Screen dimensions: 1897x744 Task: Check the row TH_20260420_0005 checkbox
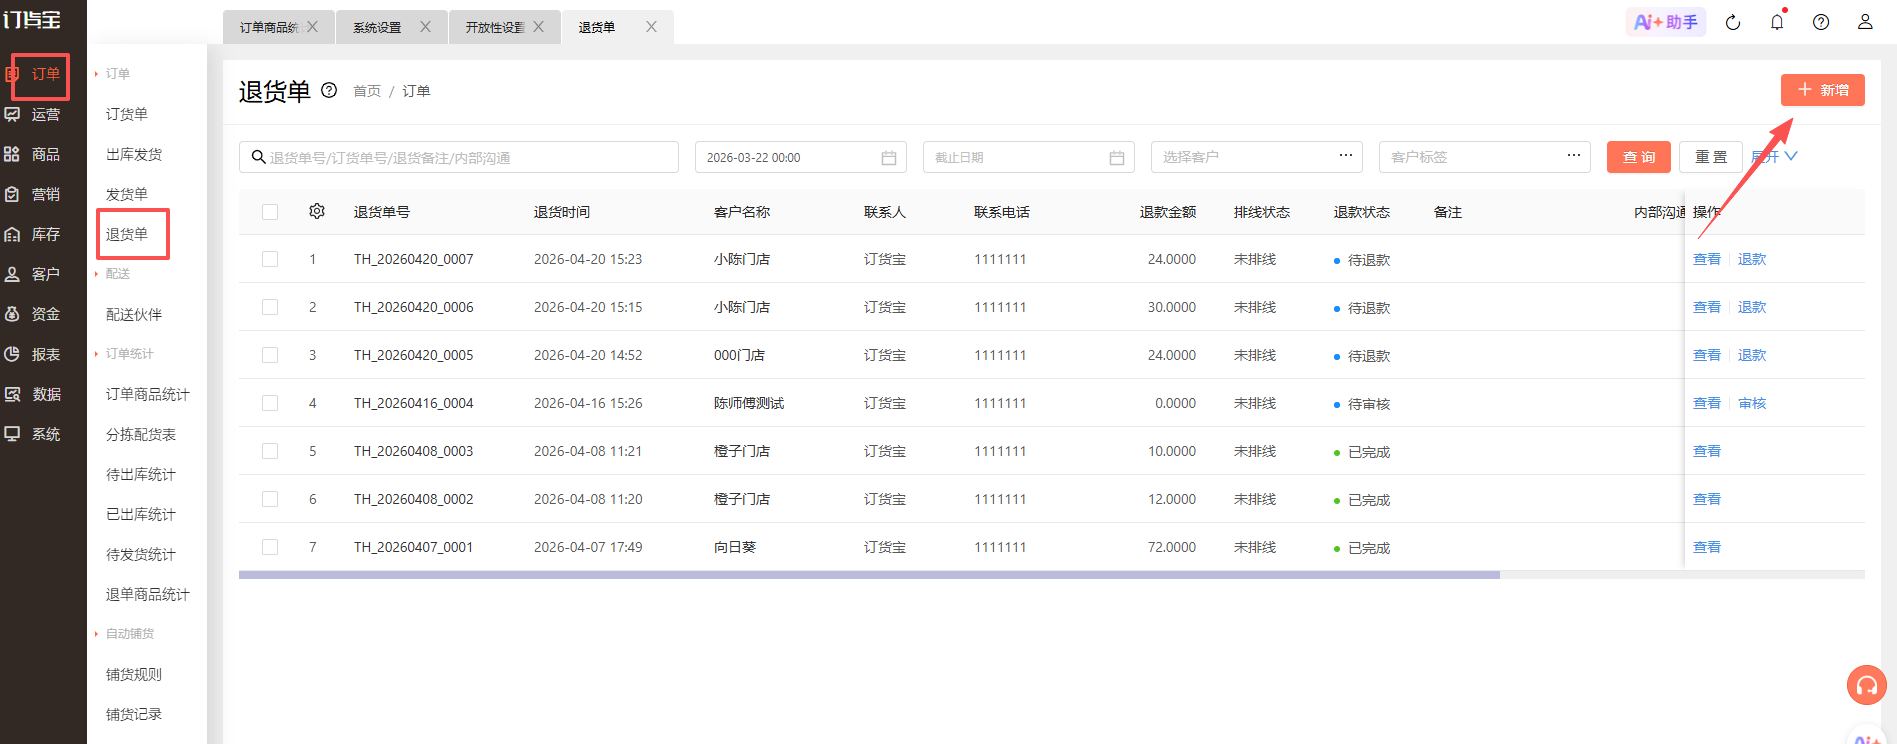(270, 355)
